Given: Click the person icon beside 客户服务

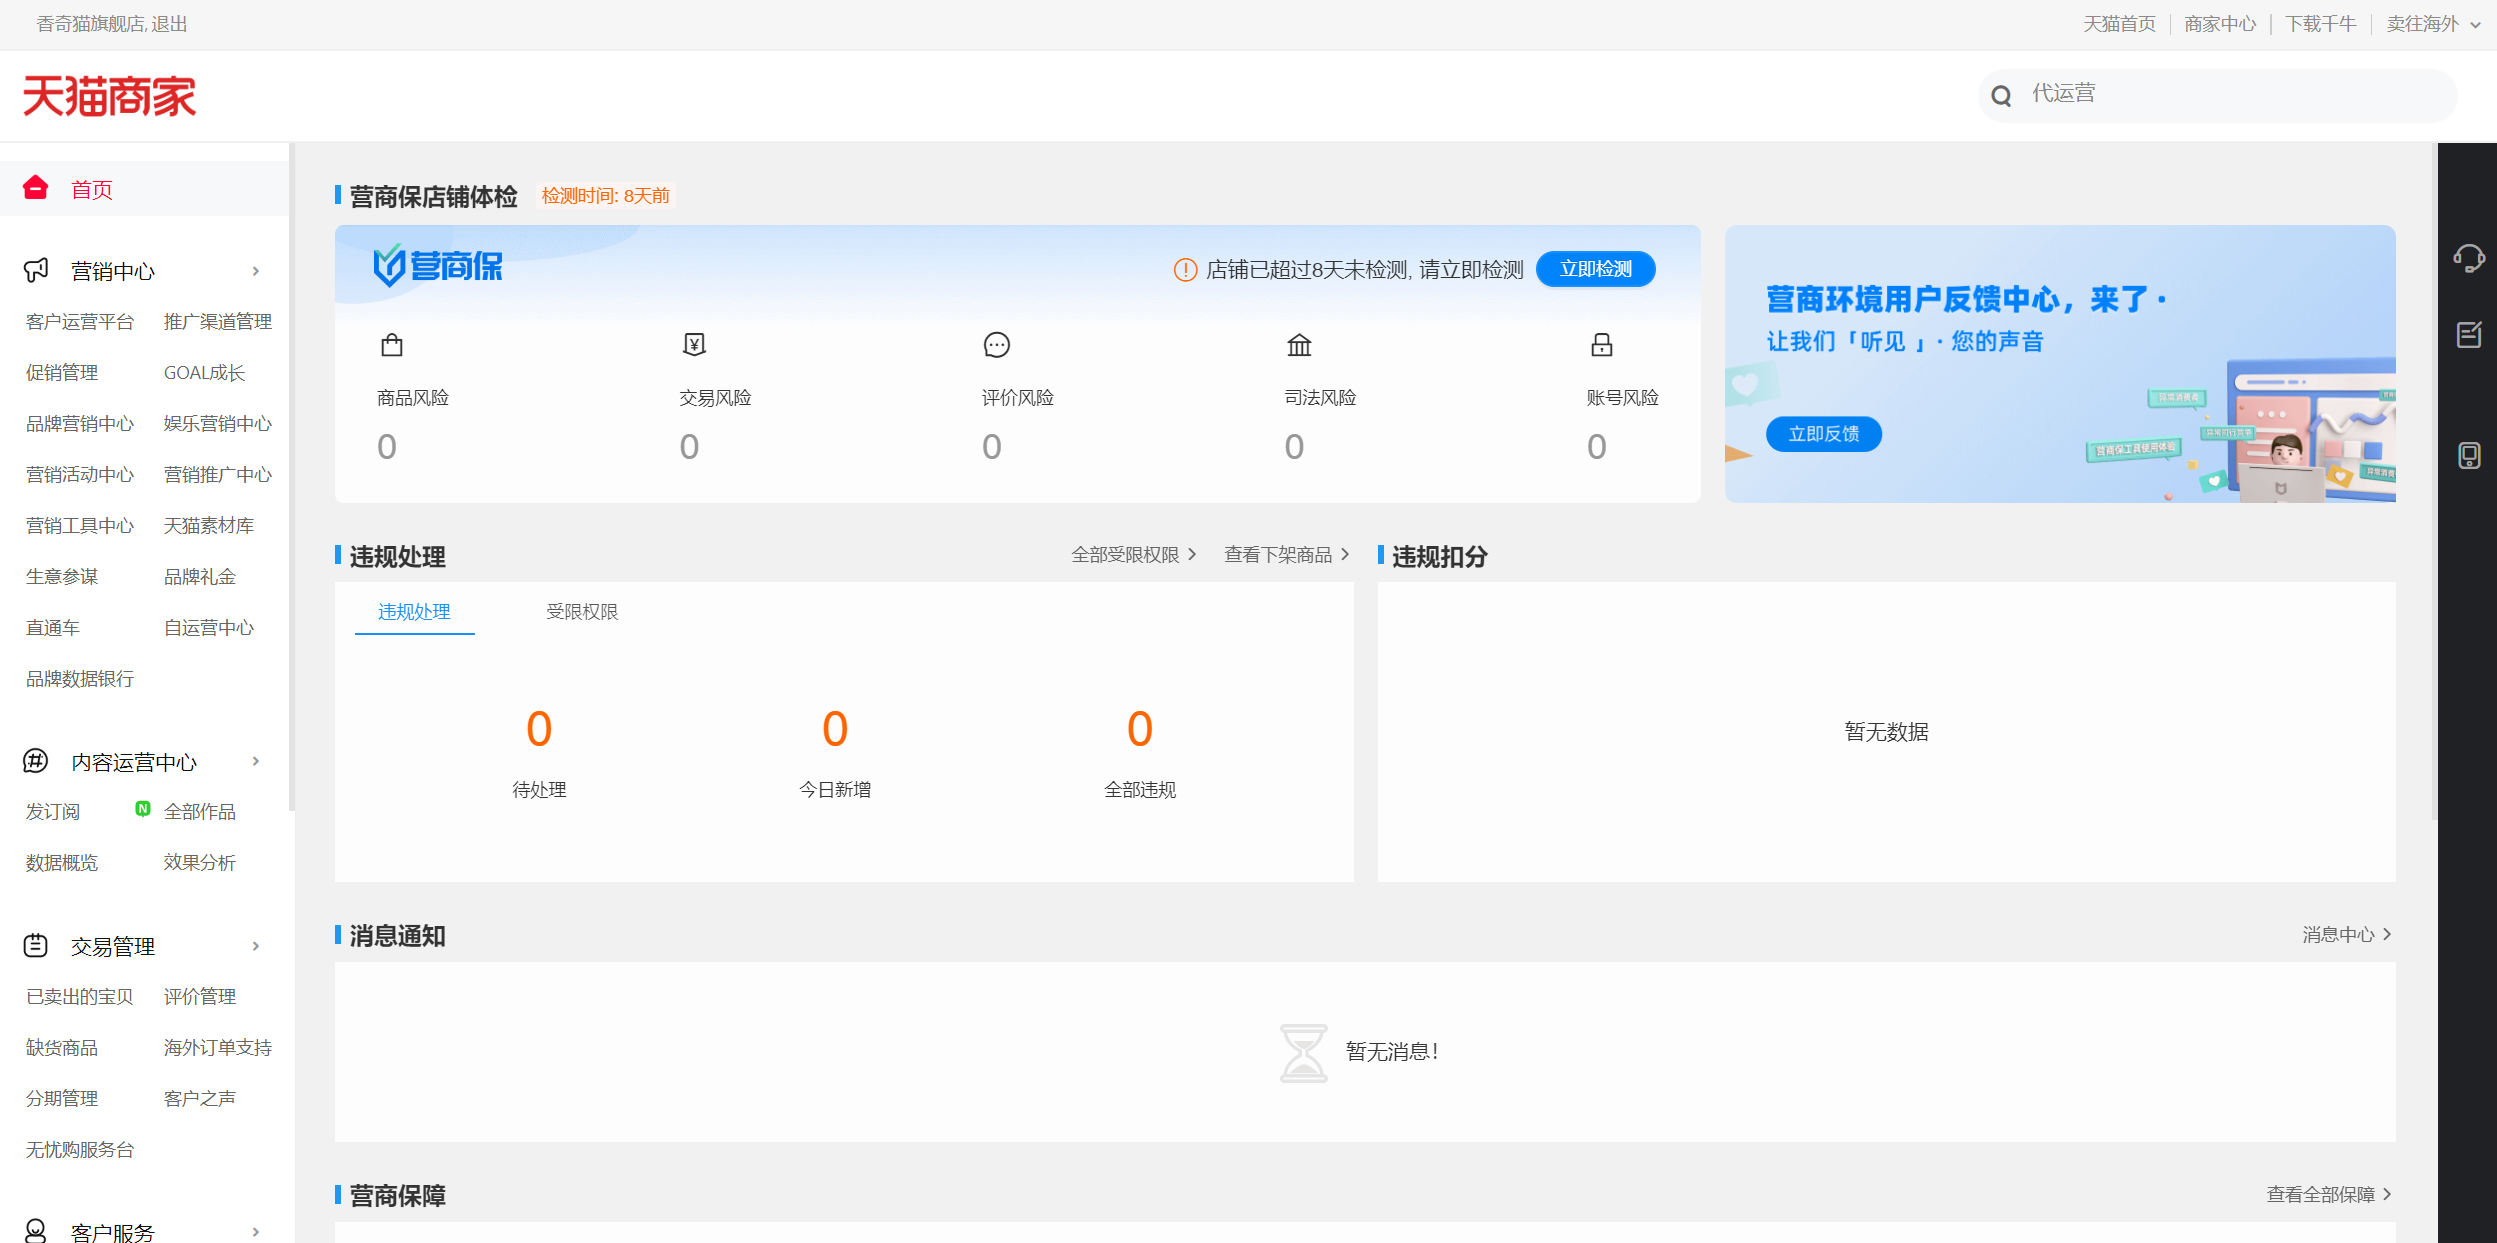Looking at the screenshot, I should 36,1231.
